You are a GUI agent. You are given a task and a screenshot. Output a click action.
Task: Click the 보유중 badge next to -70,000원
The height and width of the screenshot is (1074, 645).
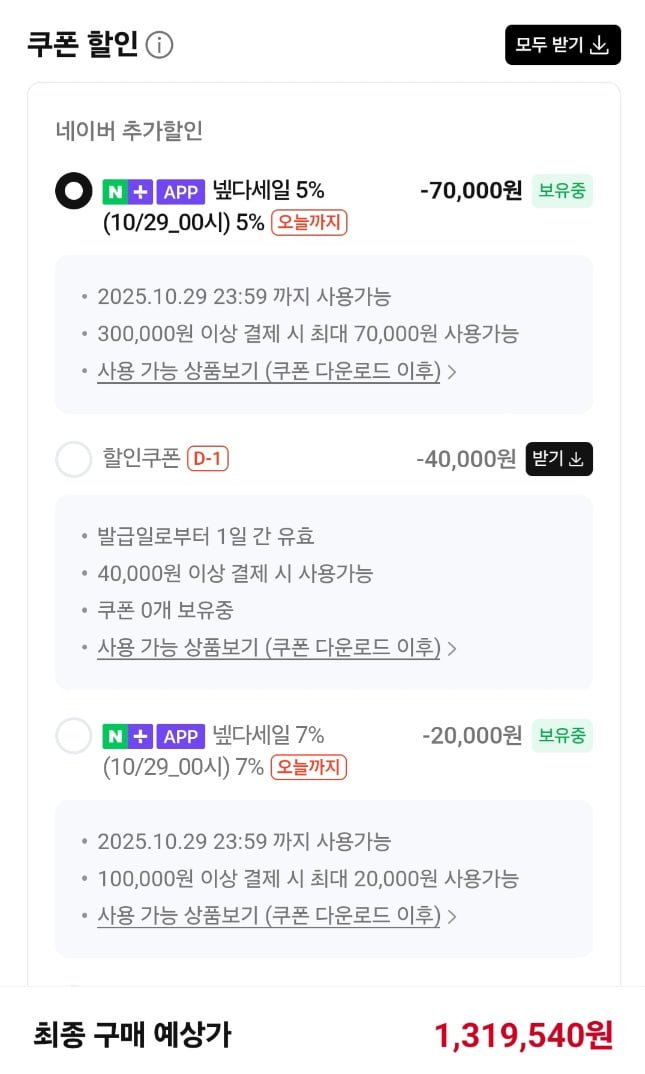[x=562, y=190]
